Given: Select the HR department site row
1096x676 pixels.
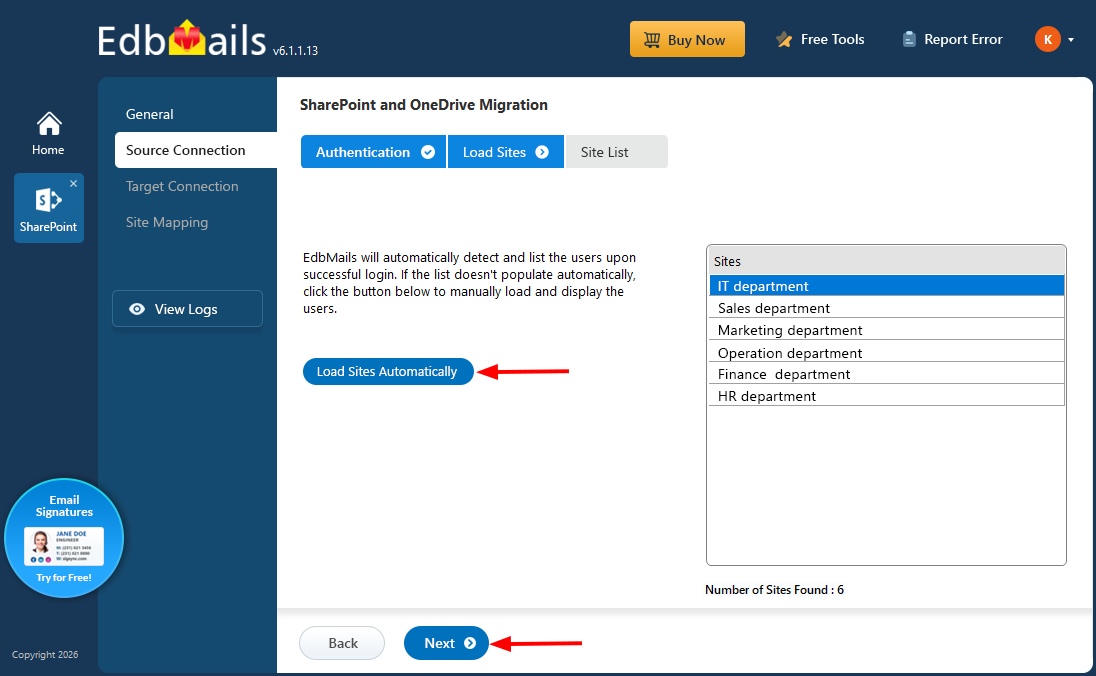Looking at the screenshot, I should 886,395.
